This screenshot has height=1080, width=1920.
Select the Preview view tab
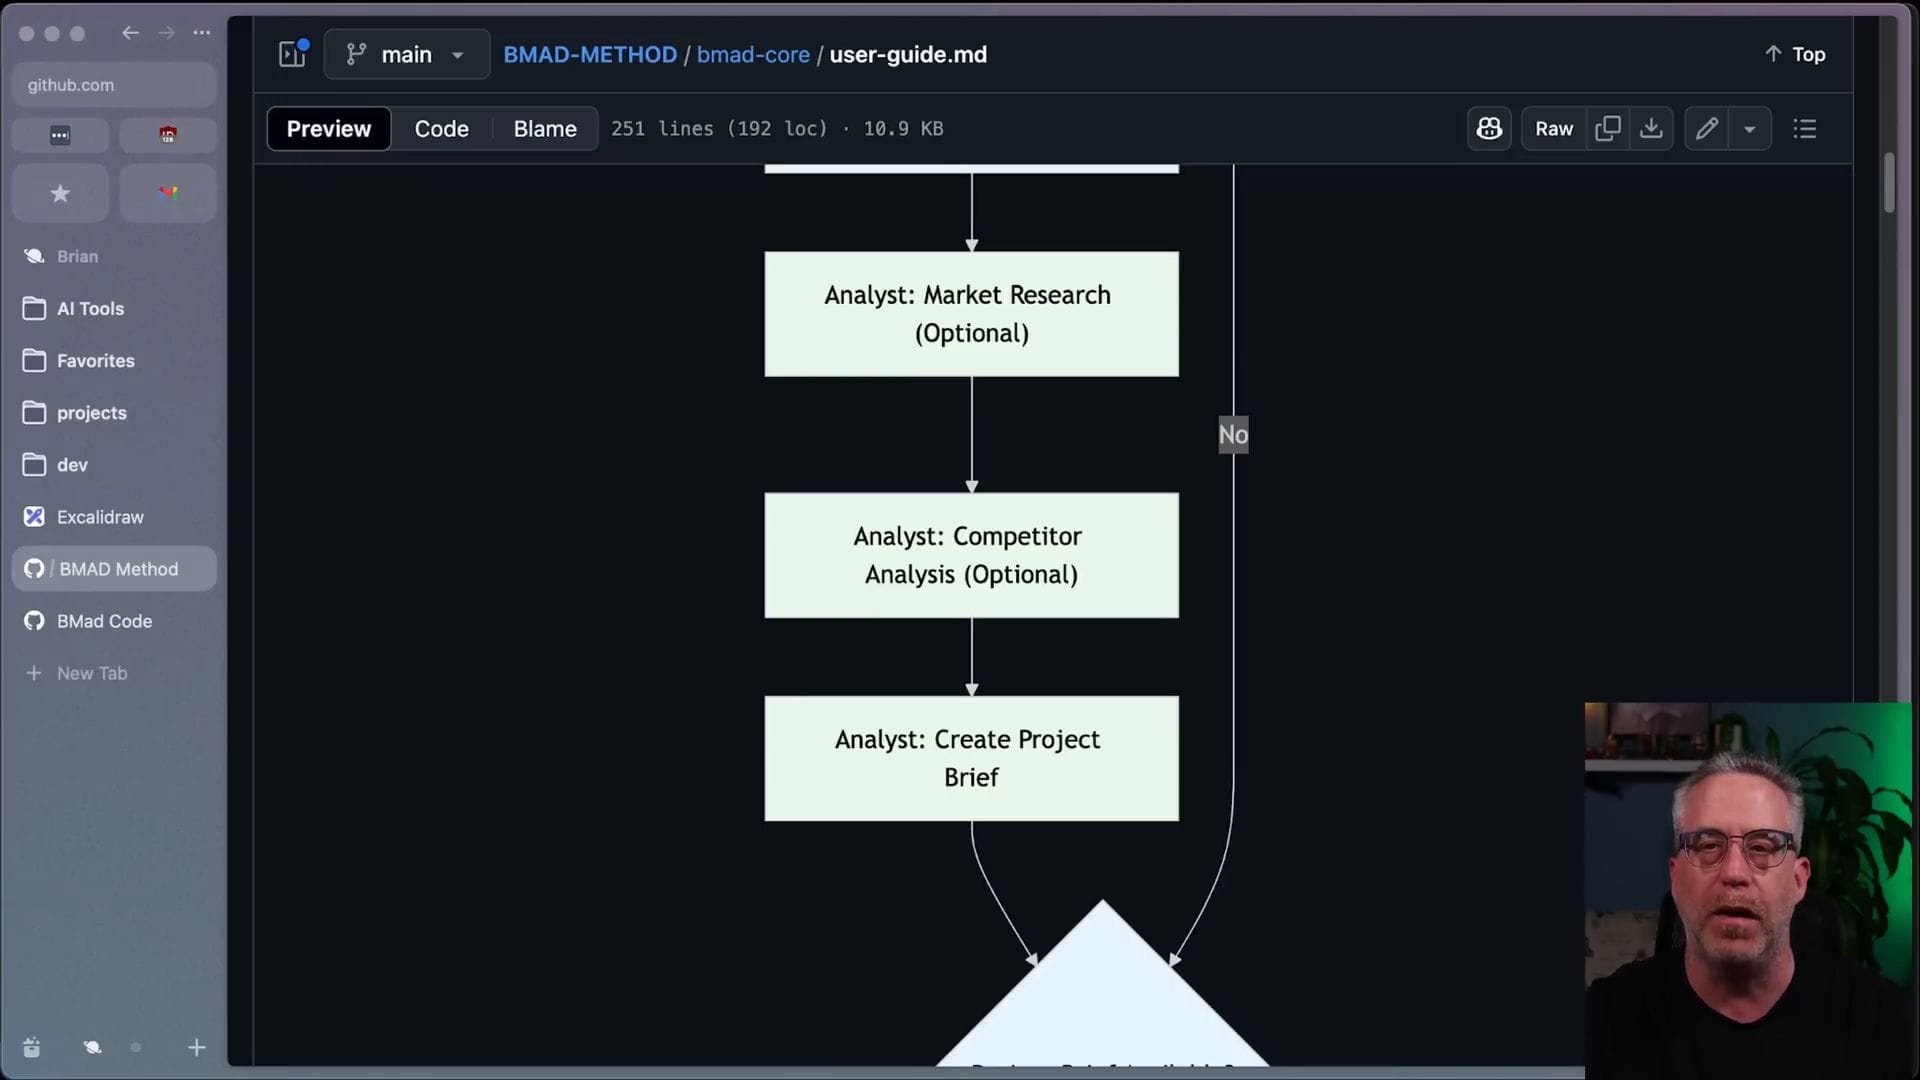328,129
